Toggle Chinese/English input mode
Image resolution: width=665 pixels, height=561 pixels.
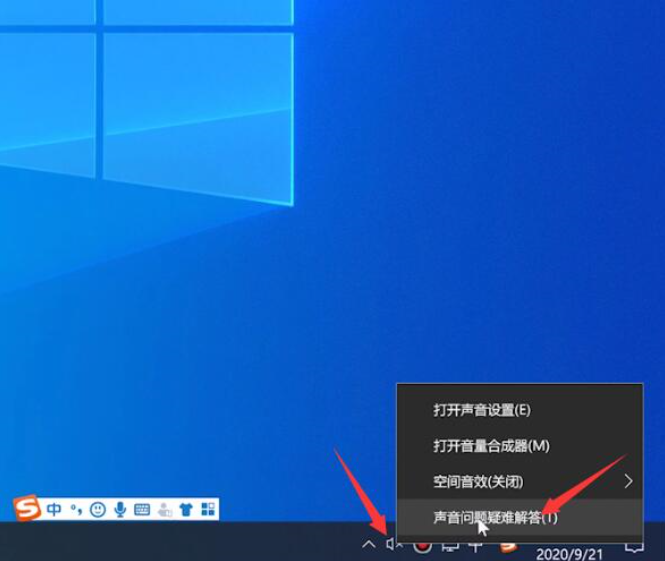pyautogui.click(x=54, y=509)
